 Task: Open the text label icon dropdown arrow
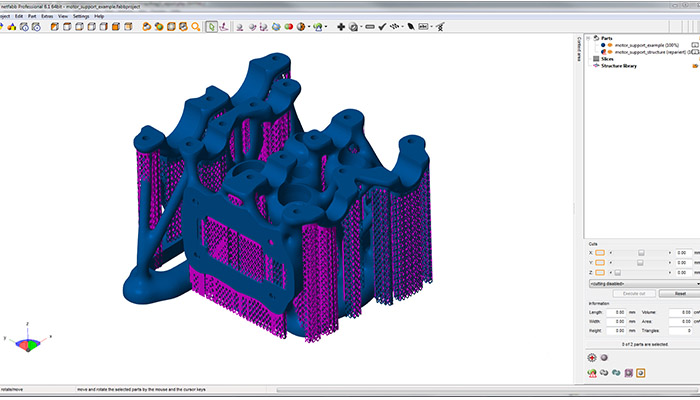click(431, 27)
